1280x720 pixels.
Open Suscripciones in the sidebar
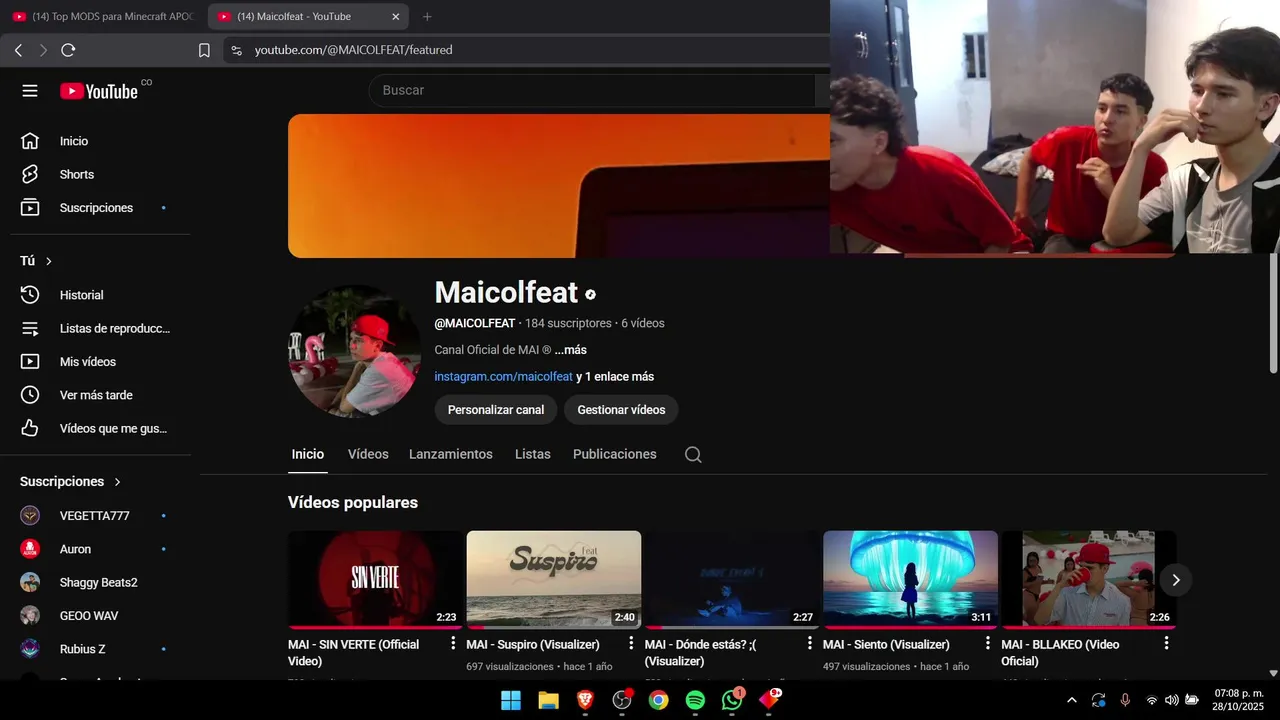(95, 208)
